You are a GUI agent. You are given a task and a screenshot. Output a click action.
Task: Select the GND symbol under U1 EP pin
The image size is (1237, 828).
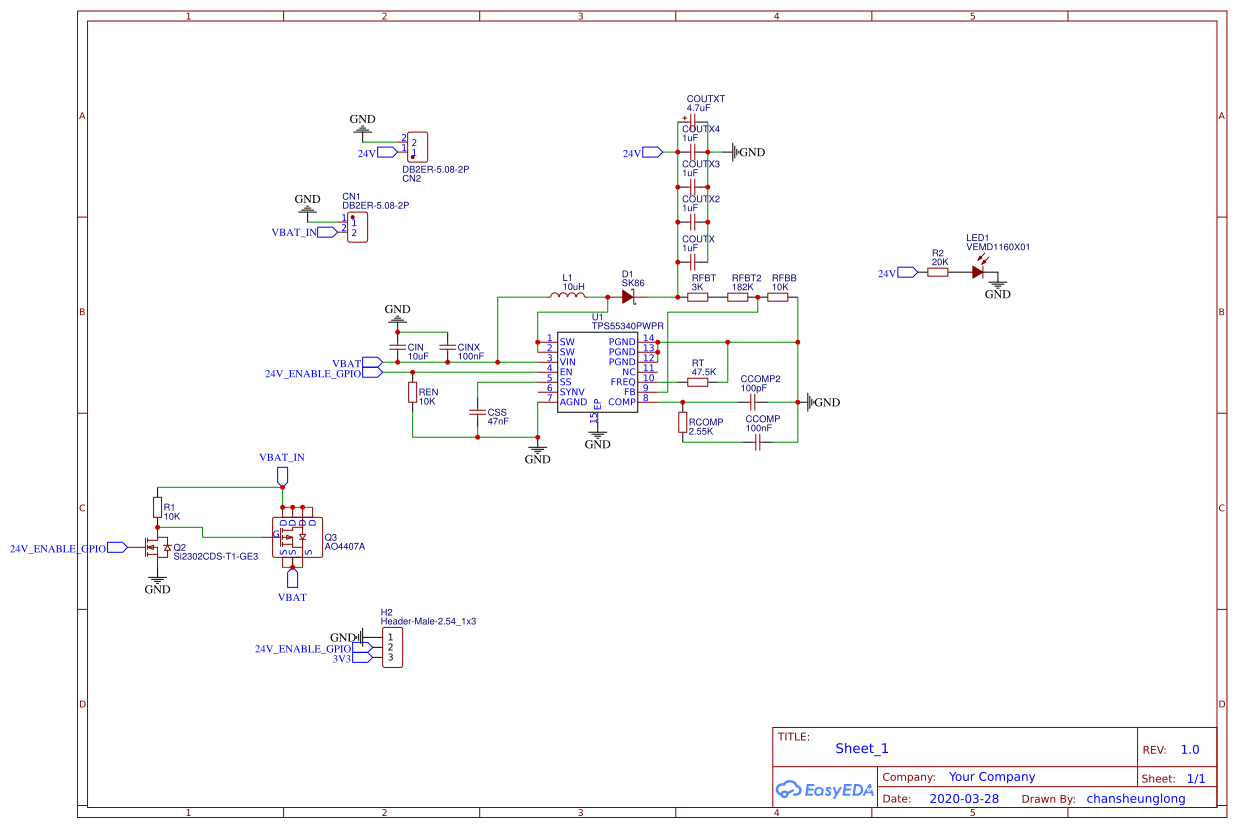(x=597, y=440)
